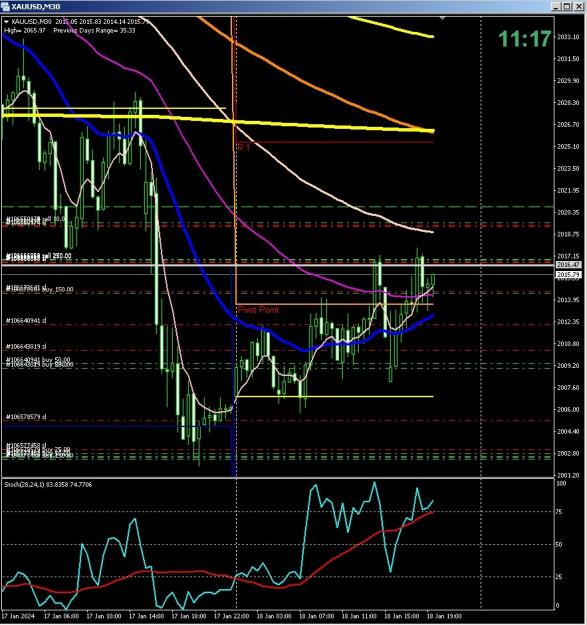
Task: Click the '18 Jan 19:00' time axis label
Action: (x=444, y=616)
